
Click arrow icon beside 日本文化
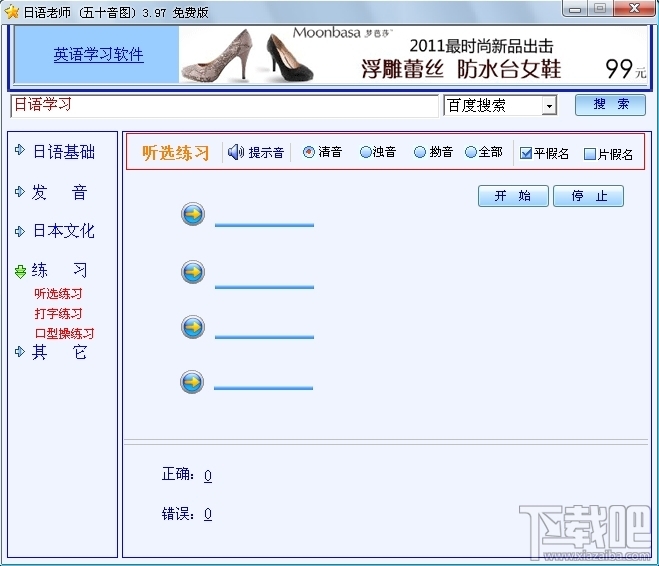(x=19, y=231)
